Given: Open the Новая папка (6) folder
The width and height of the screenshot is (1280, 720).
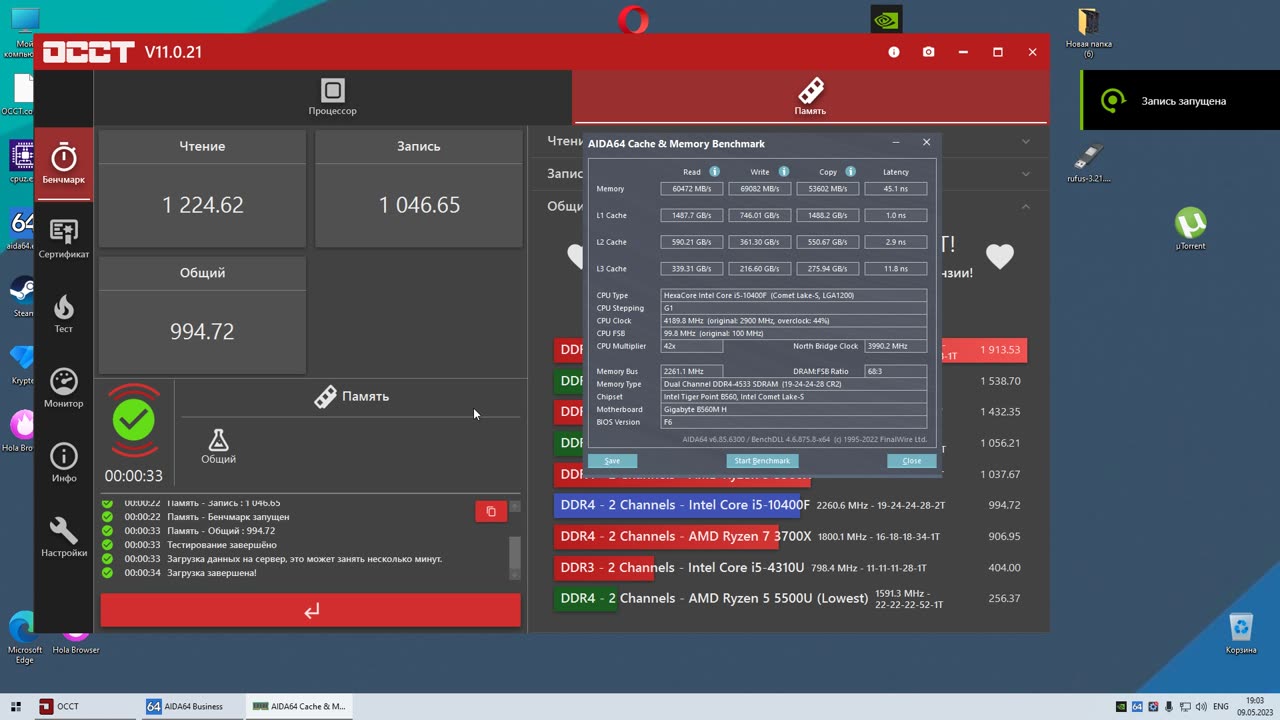Looking at the screenshot, I should [1088, 33].
